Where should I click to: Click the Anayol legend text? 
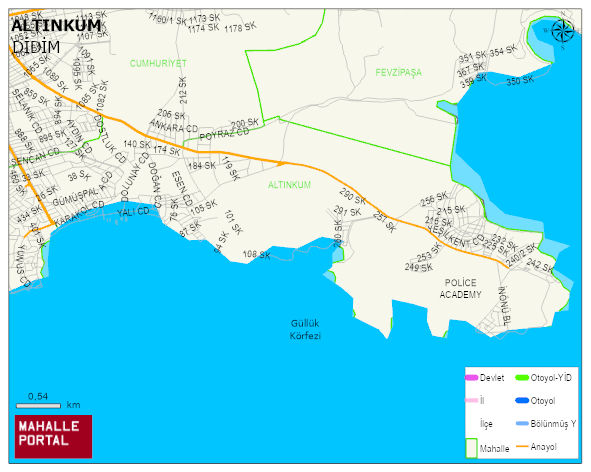click(x=544, y=447)
